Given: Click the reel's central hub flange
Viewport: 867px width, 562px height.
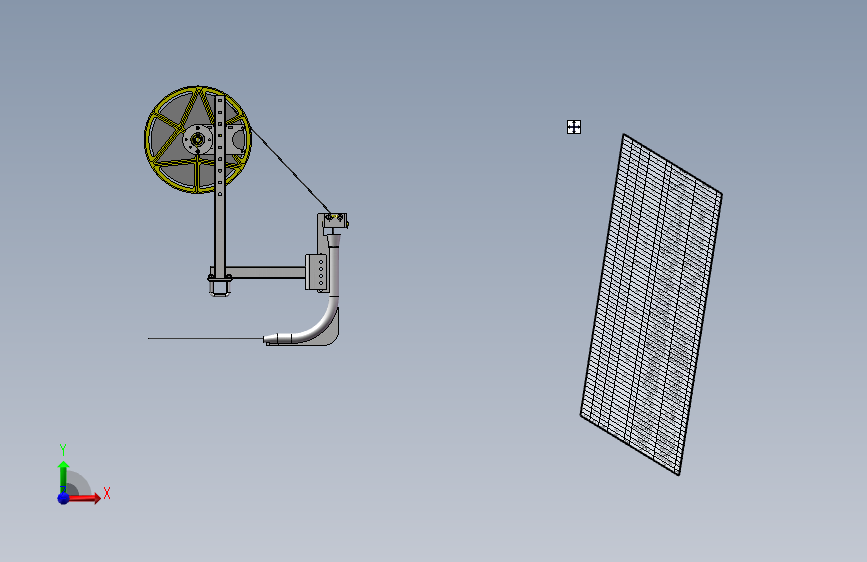Looking at the screenshot, I should pyautogui.click(x=197, y=139).
